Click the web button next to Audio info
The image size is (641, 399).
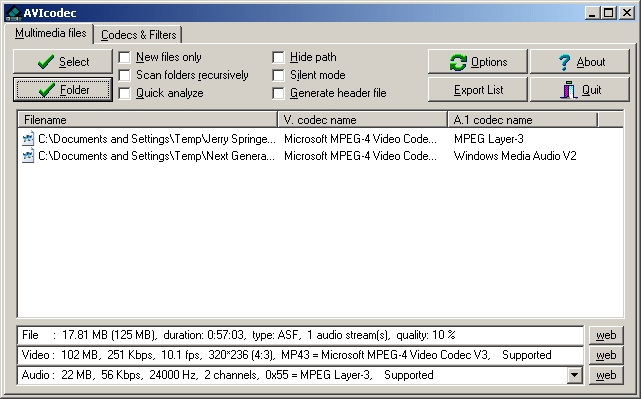[x=606, y=375]
